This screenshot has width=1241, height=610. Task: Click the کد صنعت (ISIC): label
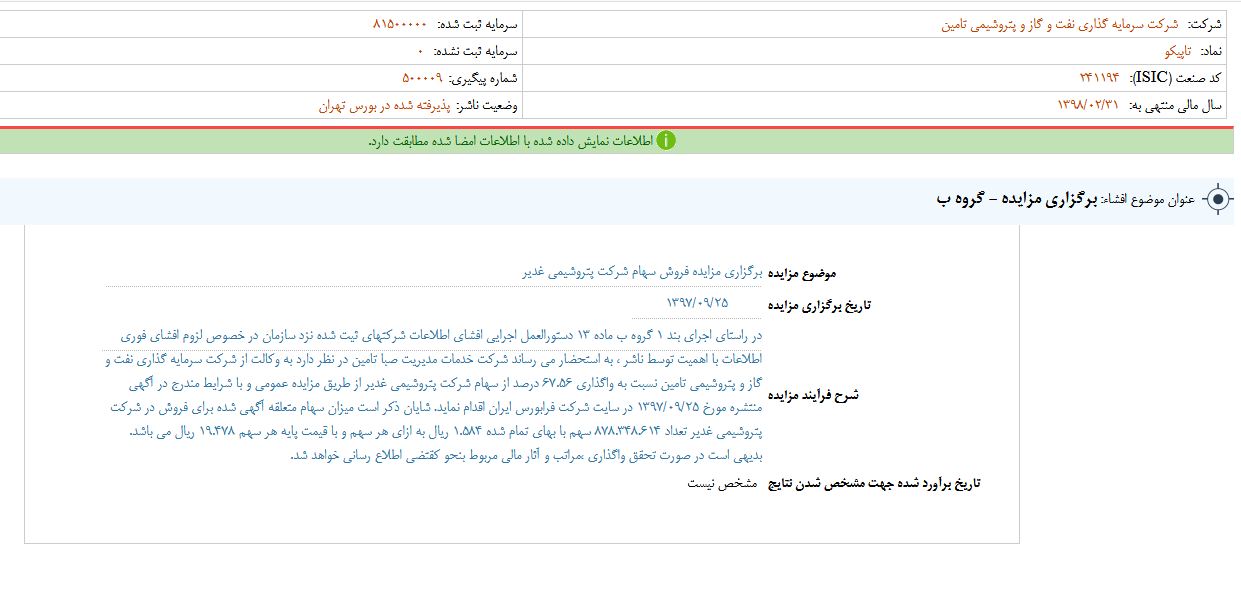click(1175, 78)
